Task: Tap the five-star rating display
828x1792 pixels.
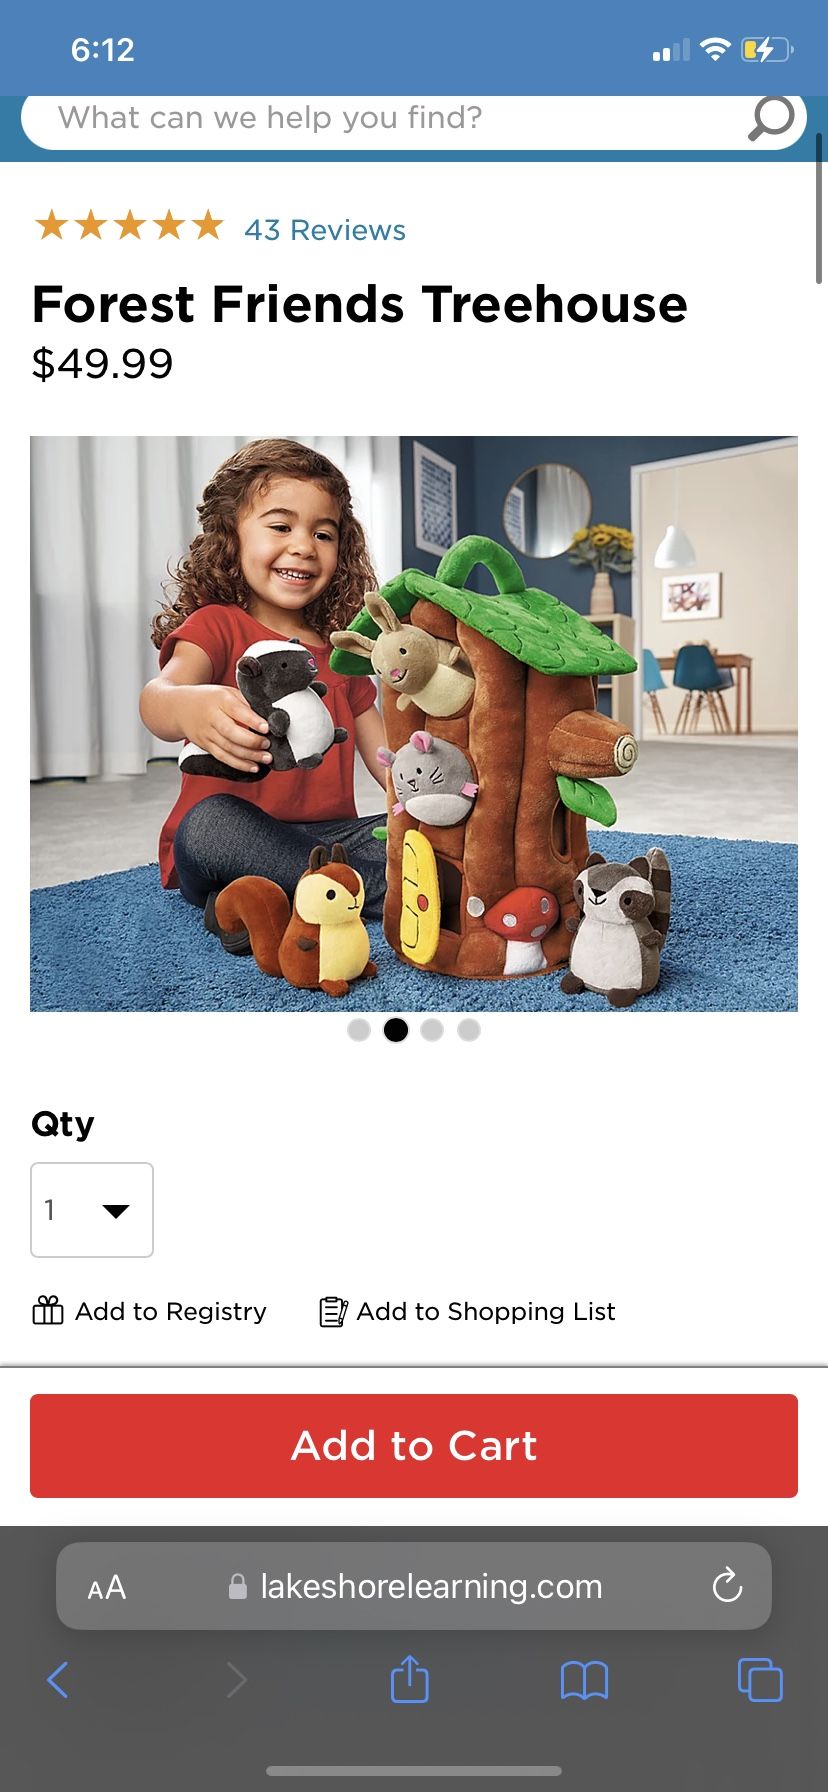Action: (x=129, y=225)
